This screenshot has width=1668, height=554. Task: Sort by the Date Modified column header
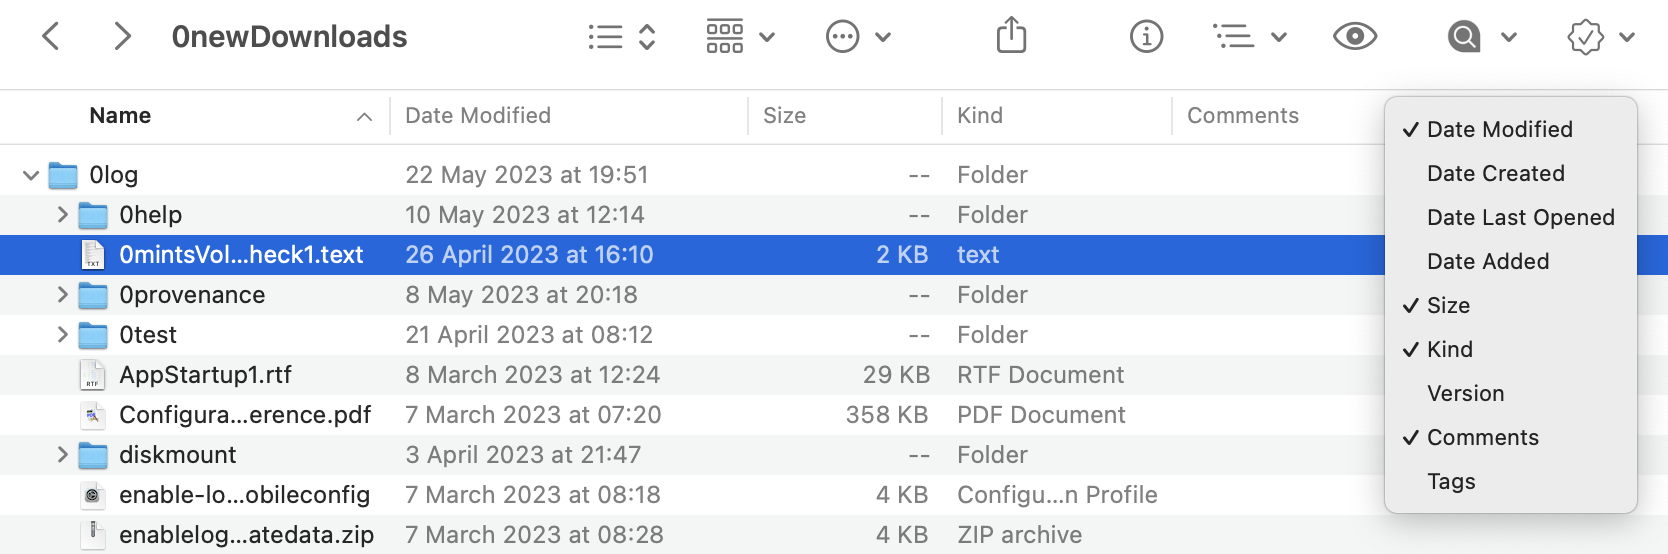478,116
